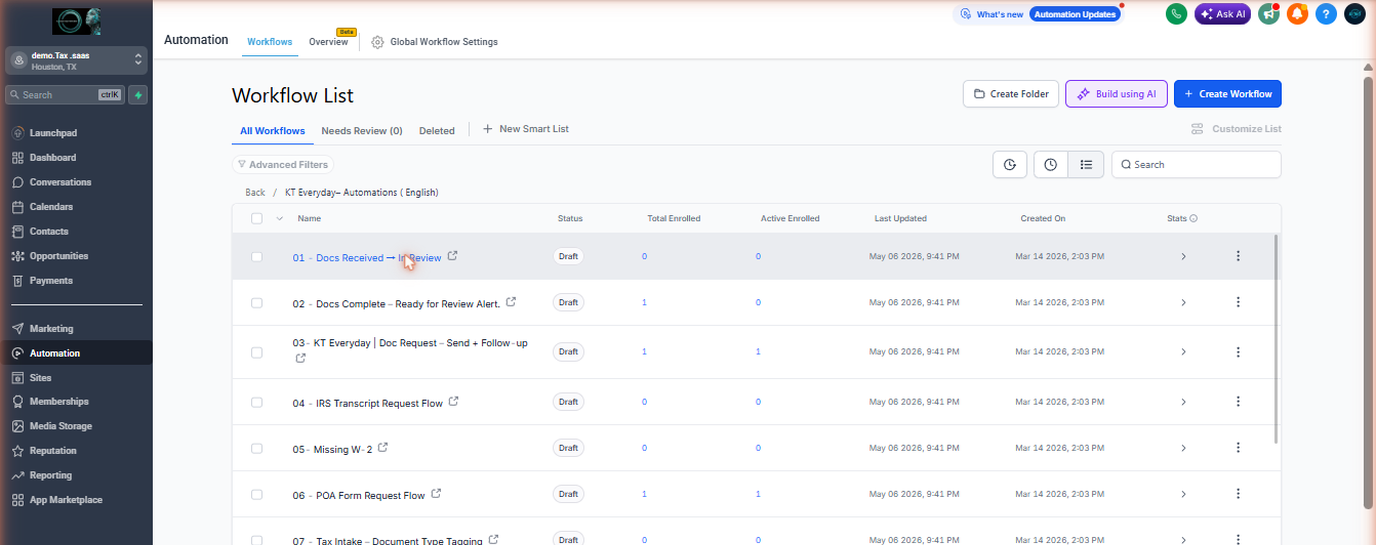Switch to the Overview beta tab
Image resolution: width=1376 pixels, height=545 pixels.
(329, 42)
